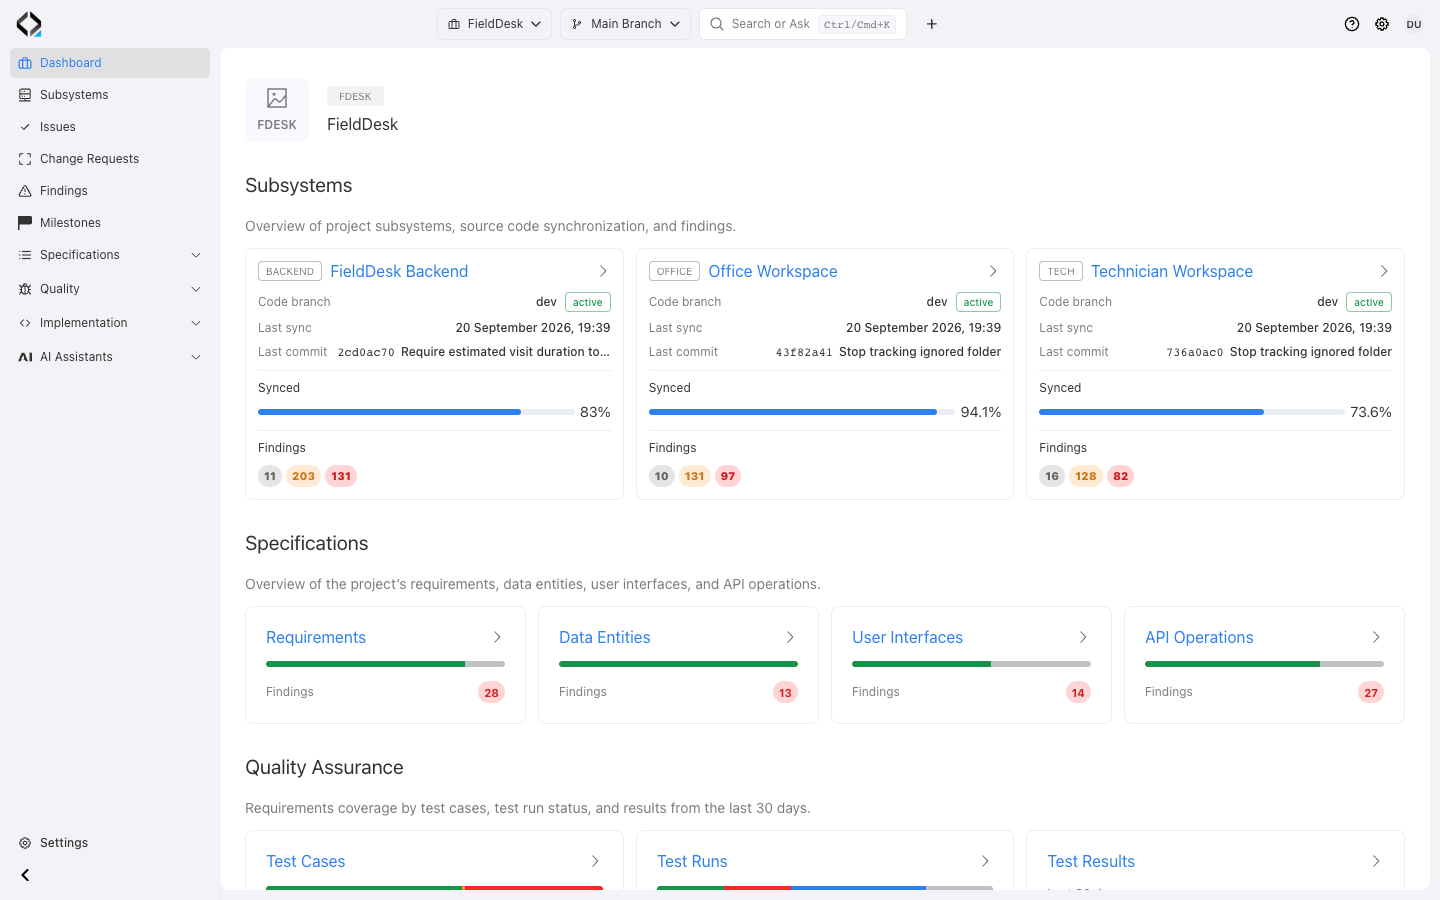Click the User Interfaces card arrow
This screenshot has height=900, width=1440.
[x=1083, y=637]
